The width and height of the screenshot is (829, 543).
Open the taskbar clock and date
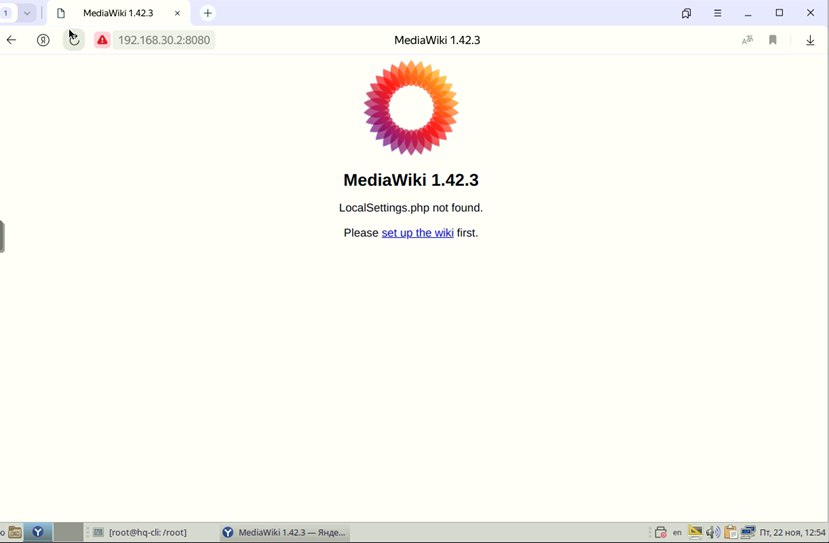coord(793,532)
